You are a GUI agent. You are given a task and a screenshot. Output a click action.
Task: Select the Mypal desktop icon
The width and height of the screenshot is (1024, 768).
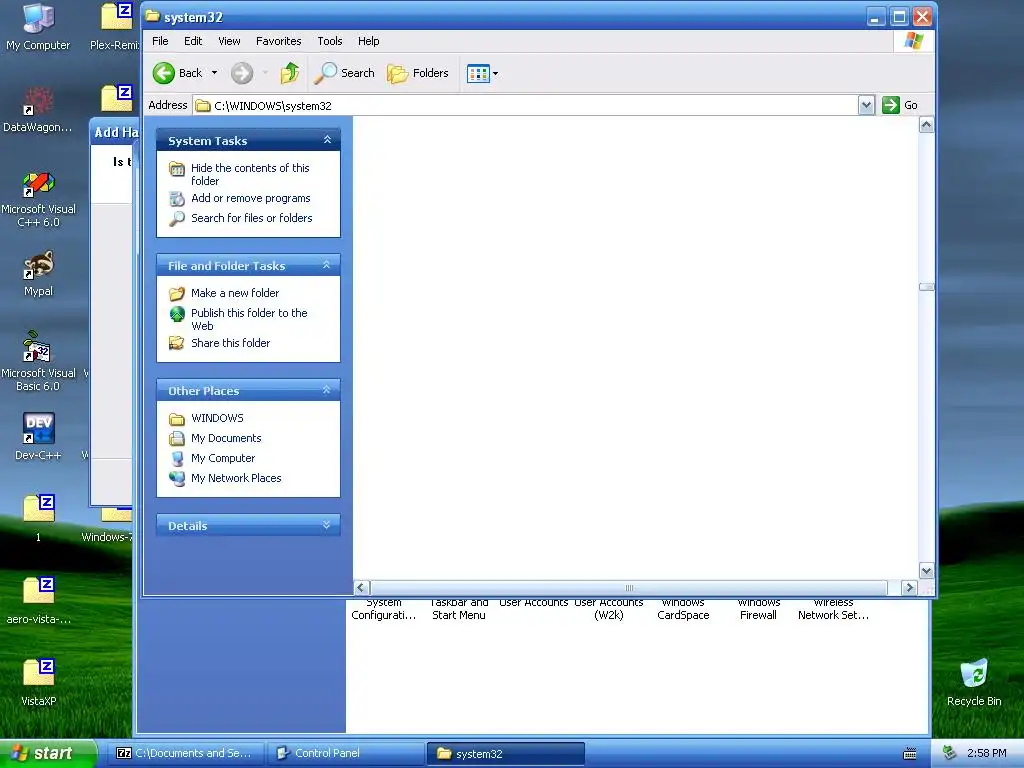click(x=38, y=273)
